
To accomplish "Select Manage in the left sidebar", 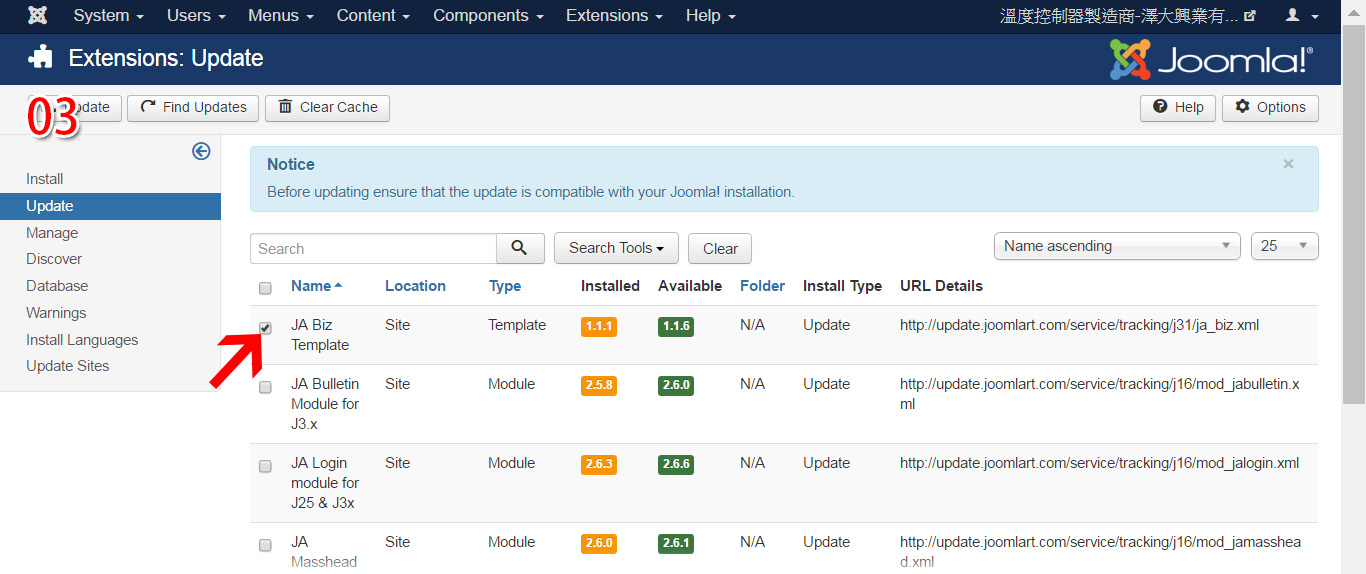I will 52,233.
